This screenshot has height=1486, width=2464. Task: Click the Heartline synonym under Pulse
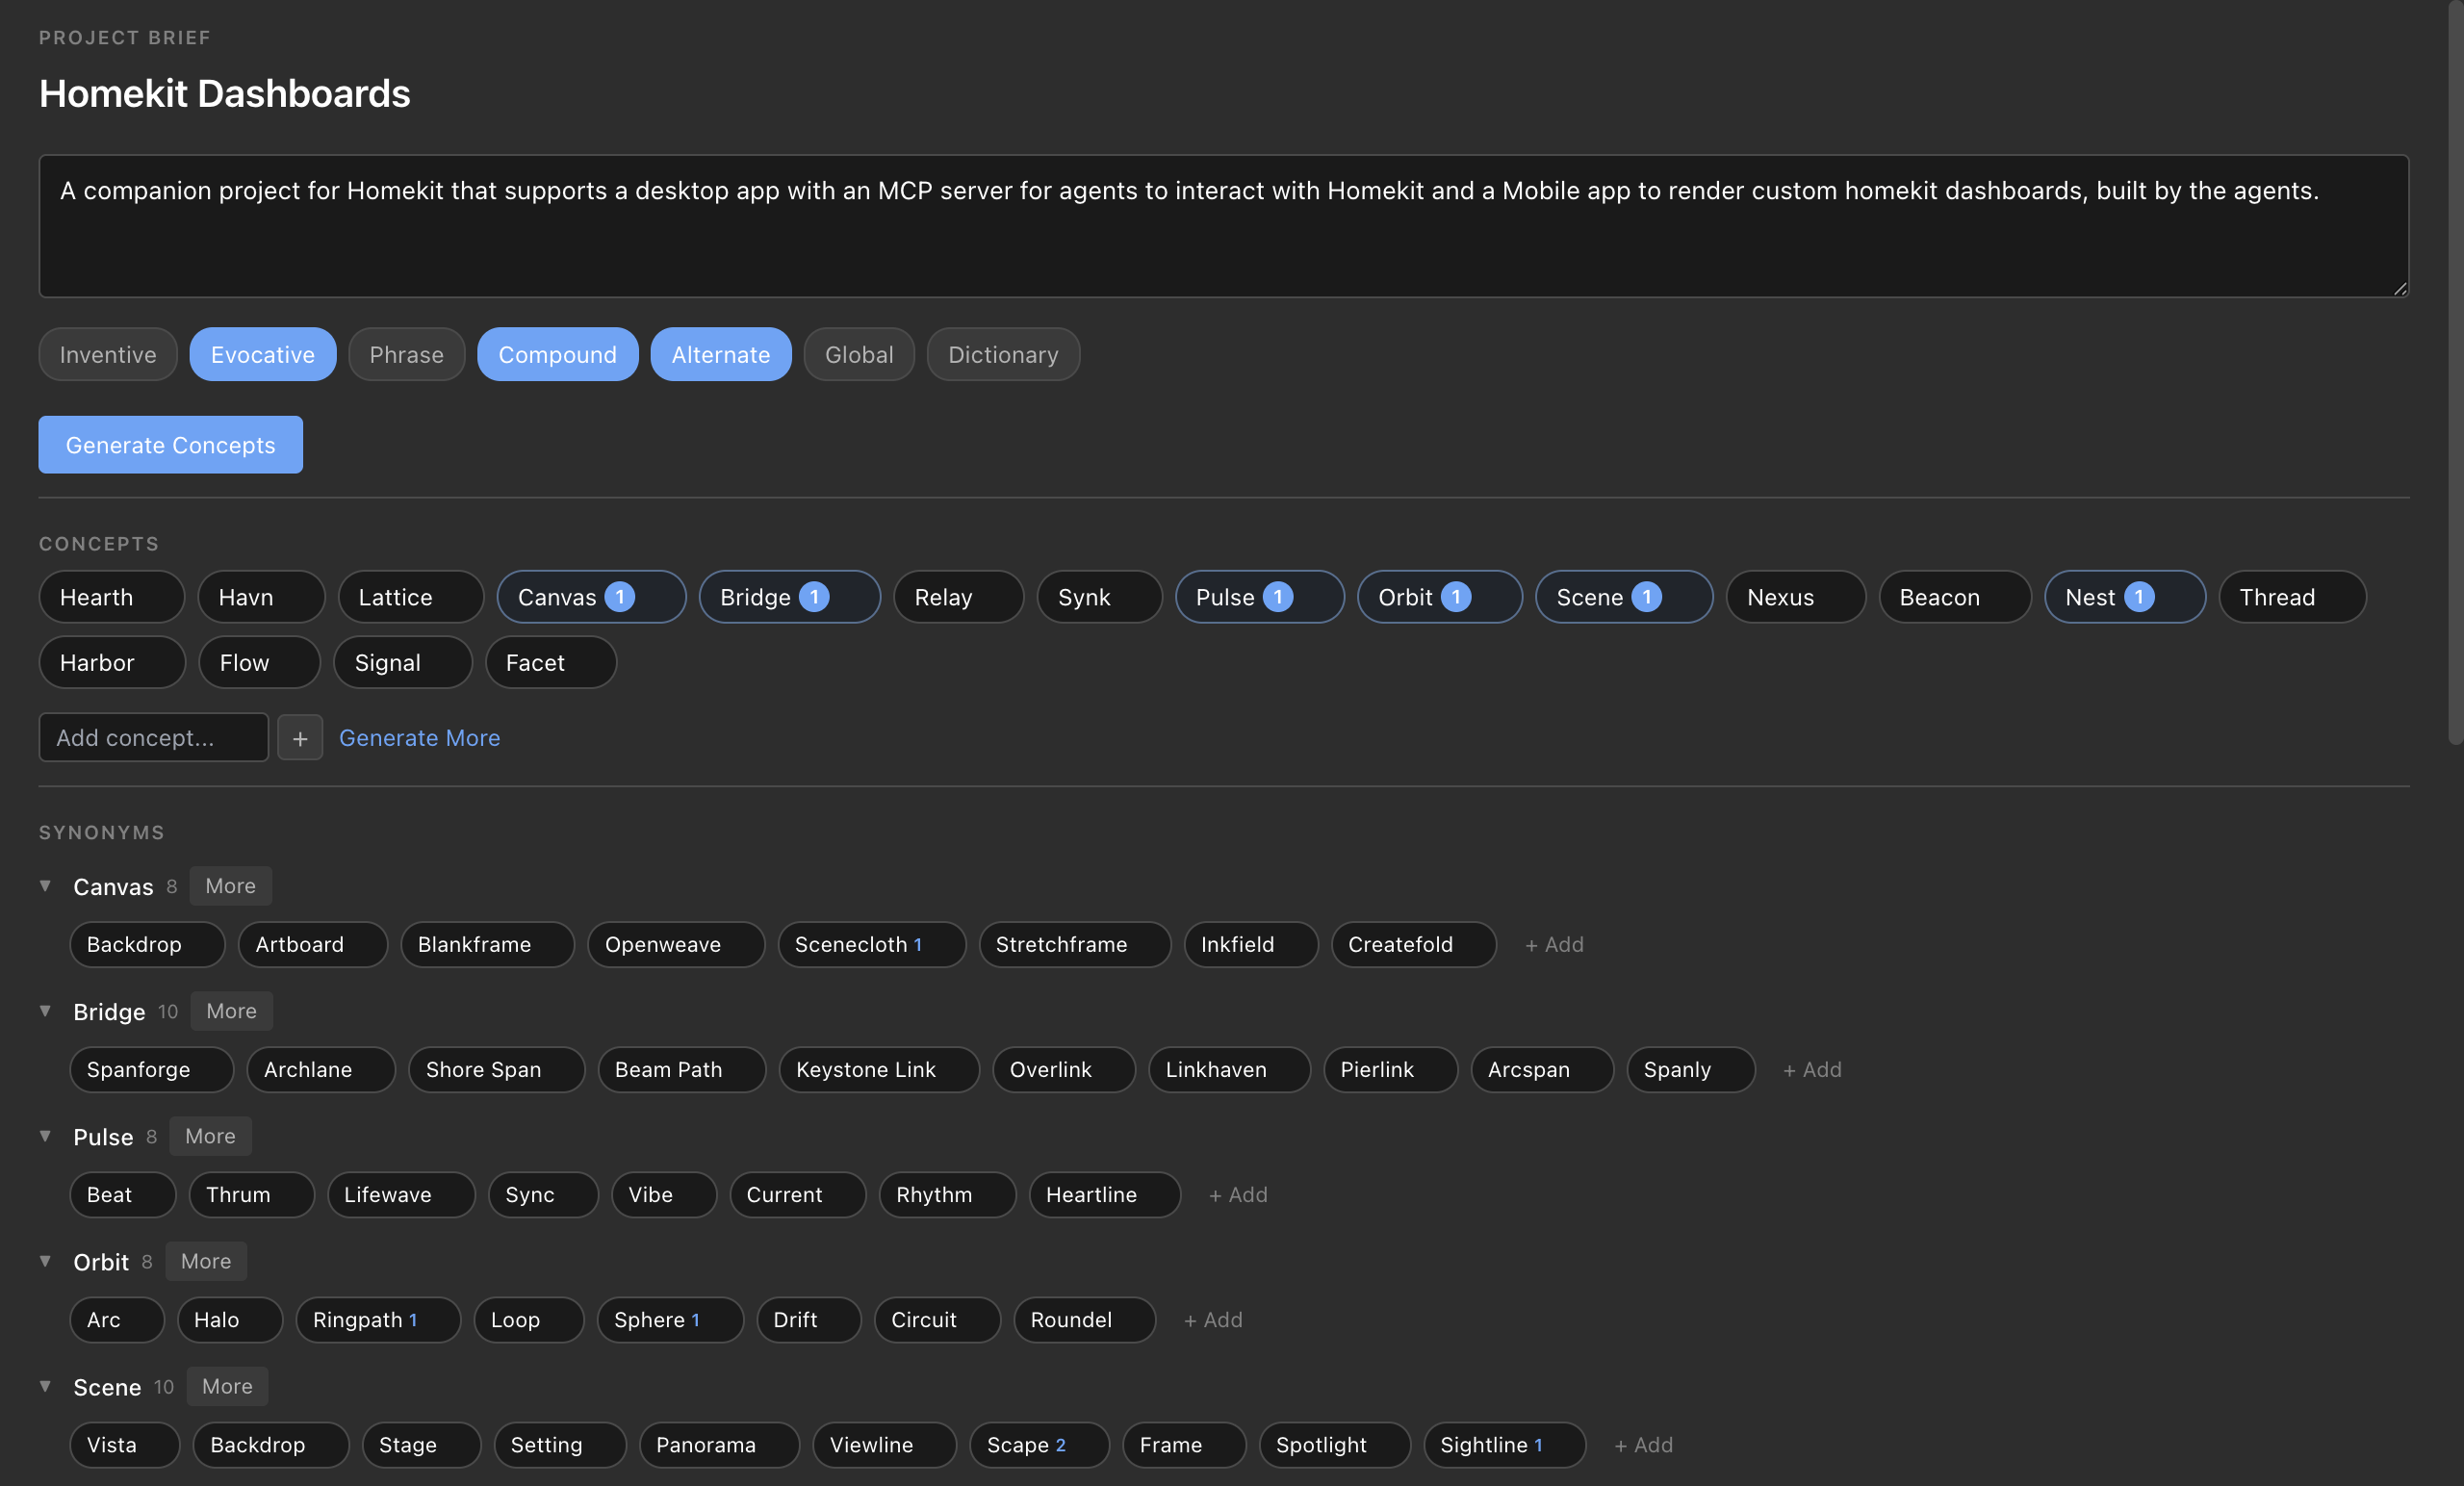[x=1104, y=1195]
